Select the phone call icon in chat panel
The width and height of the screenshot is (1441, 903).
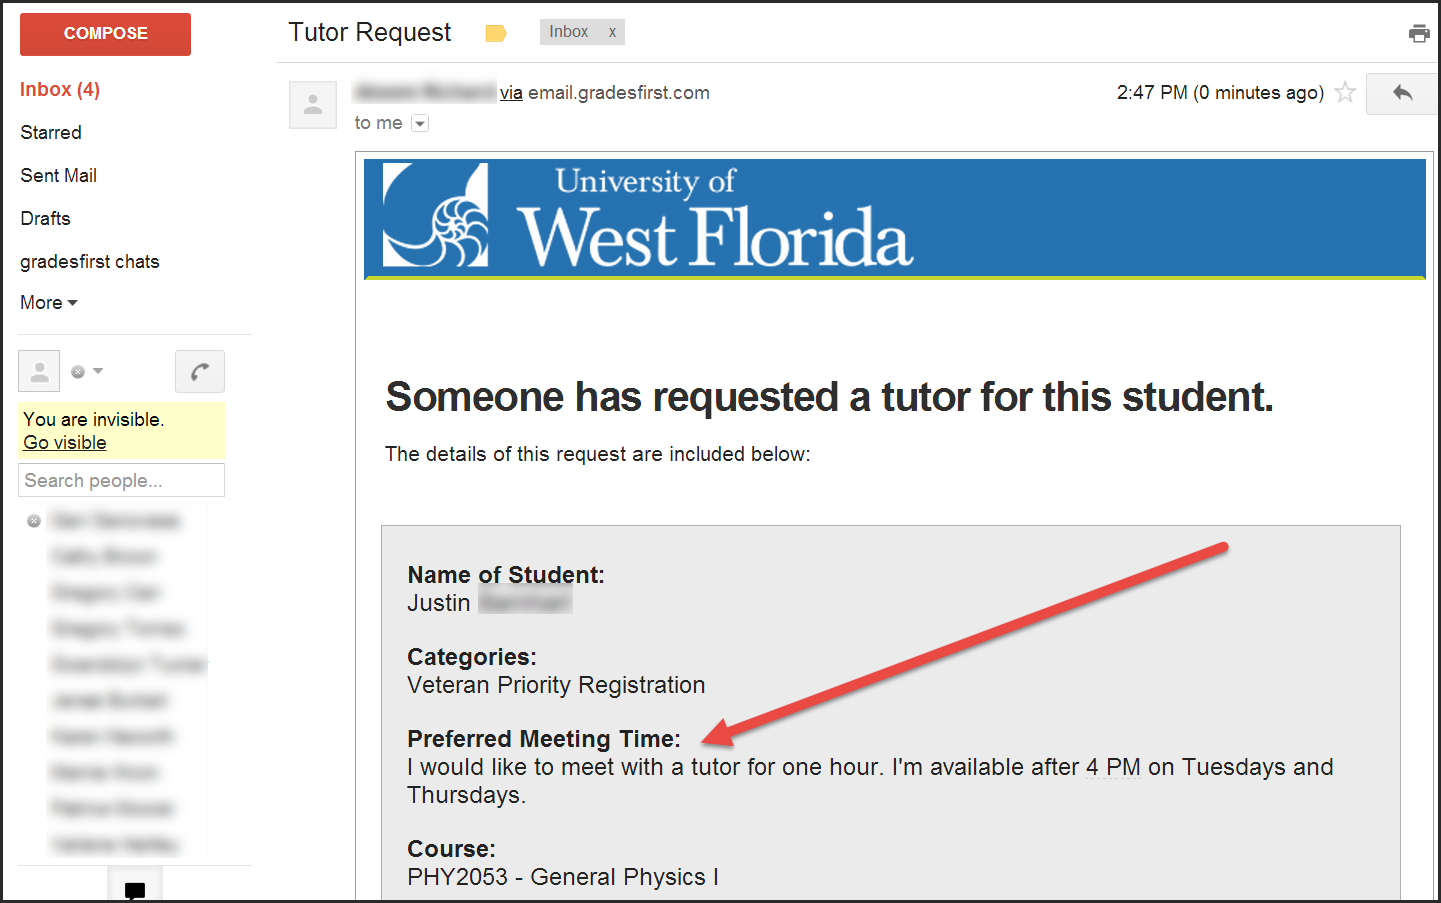199,371
